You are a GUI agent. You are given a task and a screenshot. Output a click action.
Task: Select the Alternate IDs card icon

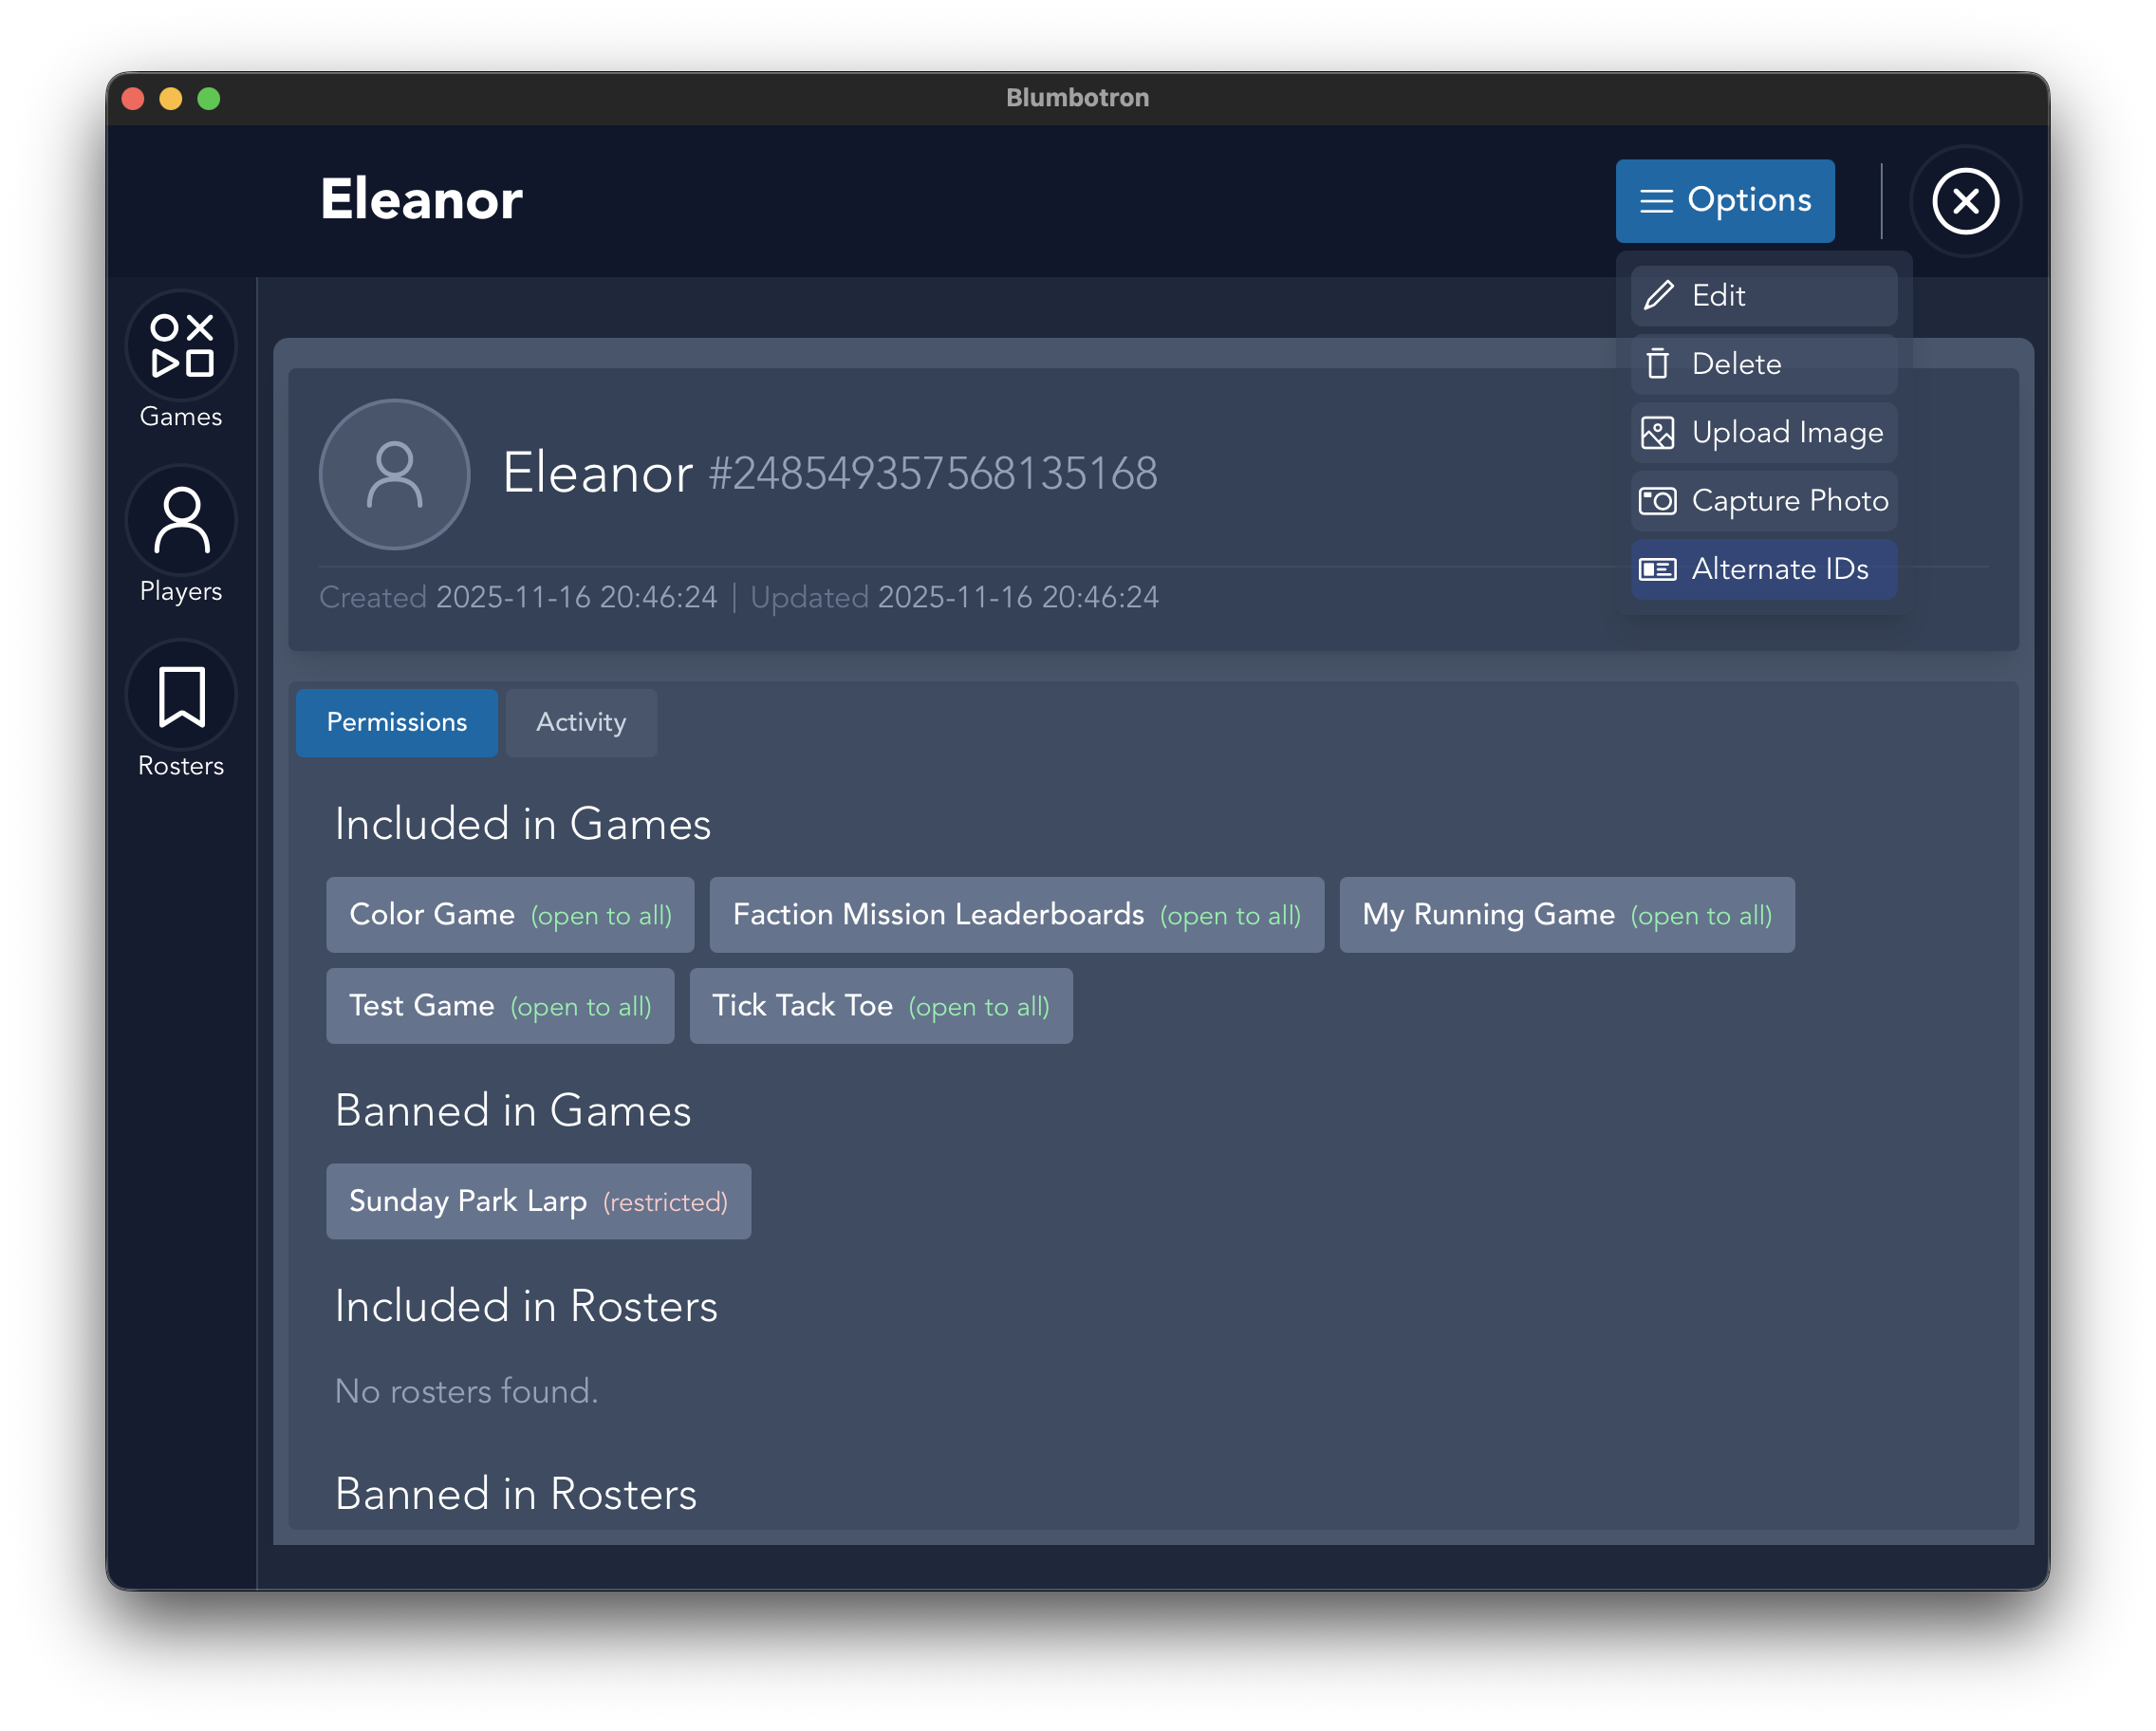[x=1658, y=569]
